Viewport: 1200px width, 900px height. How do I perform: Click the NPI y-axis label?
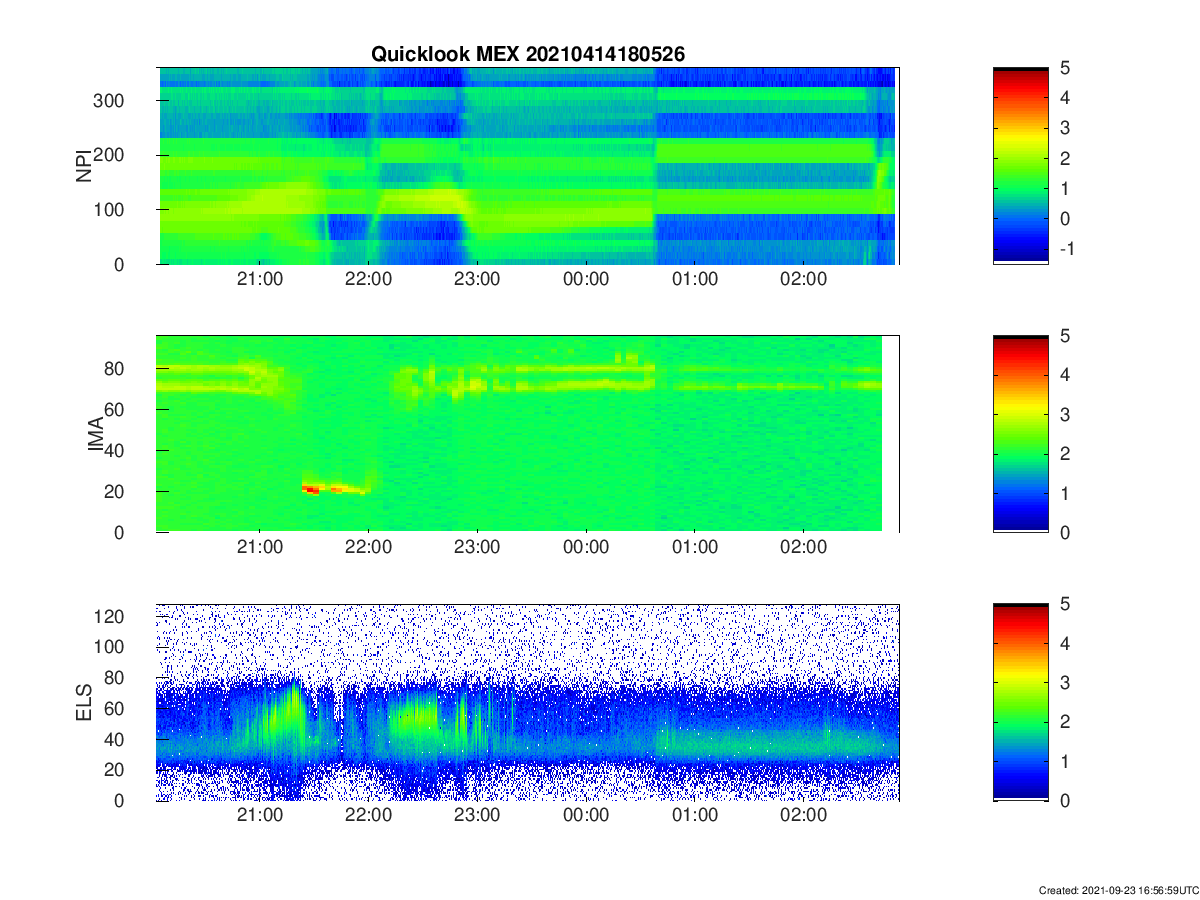pos(84,165)
